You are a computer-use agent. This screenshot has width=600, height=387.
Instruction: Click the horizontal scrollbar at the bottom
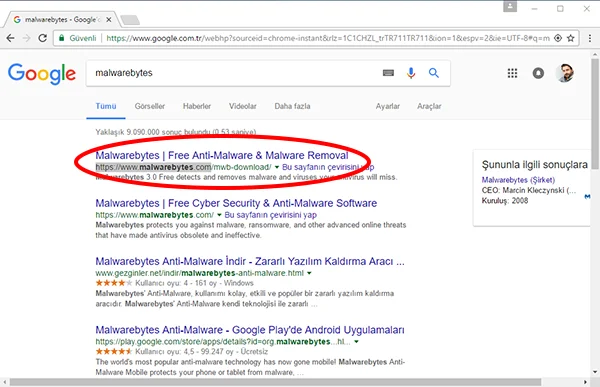276,382
